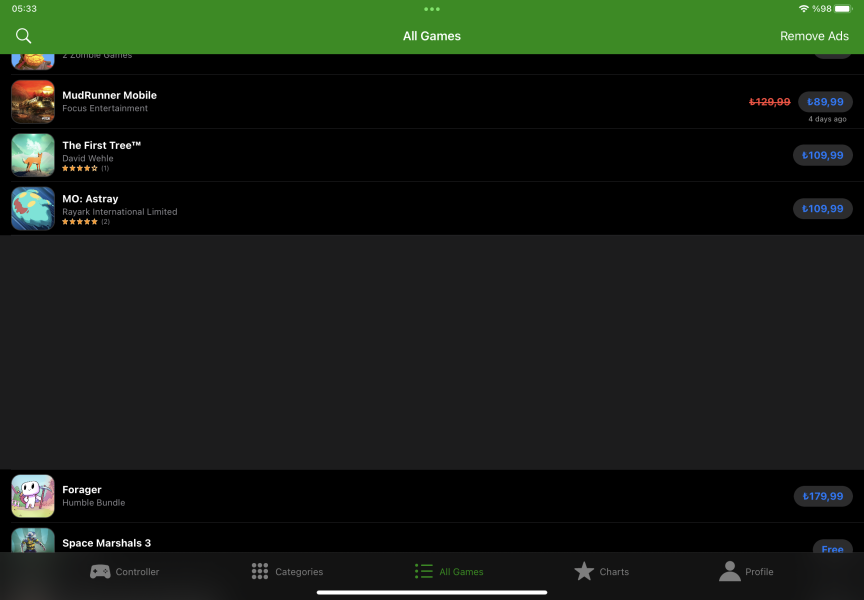Select the All Games tab

pos(449,571)
